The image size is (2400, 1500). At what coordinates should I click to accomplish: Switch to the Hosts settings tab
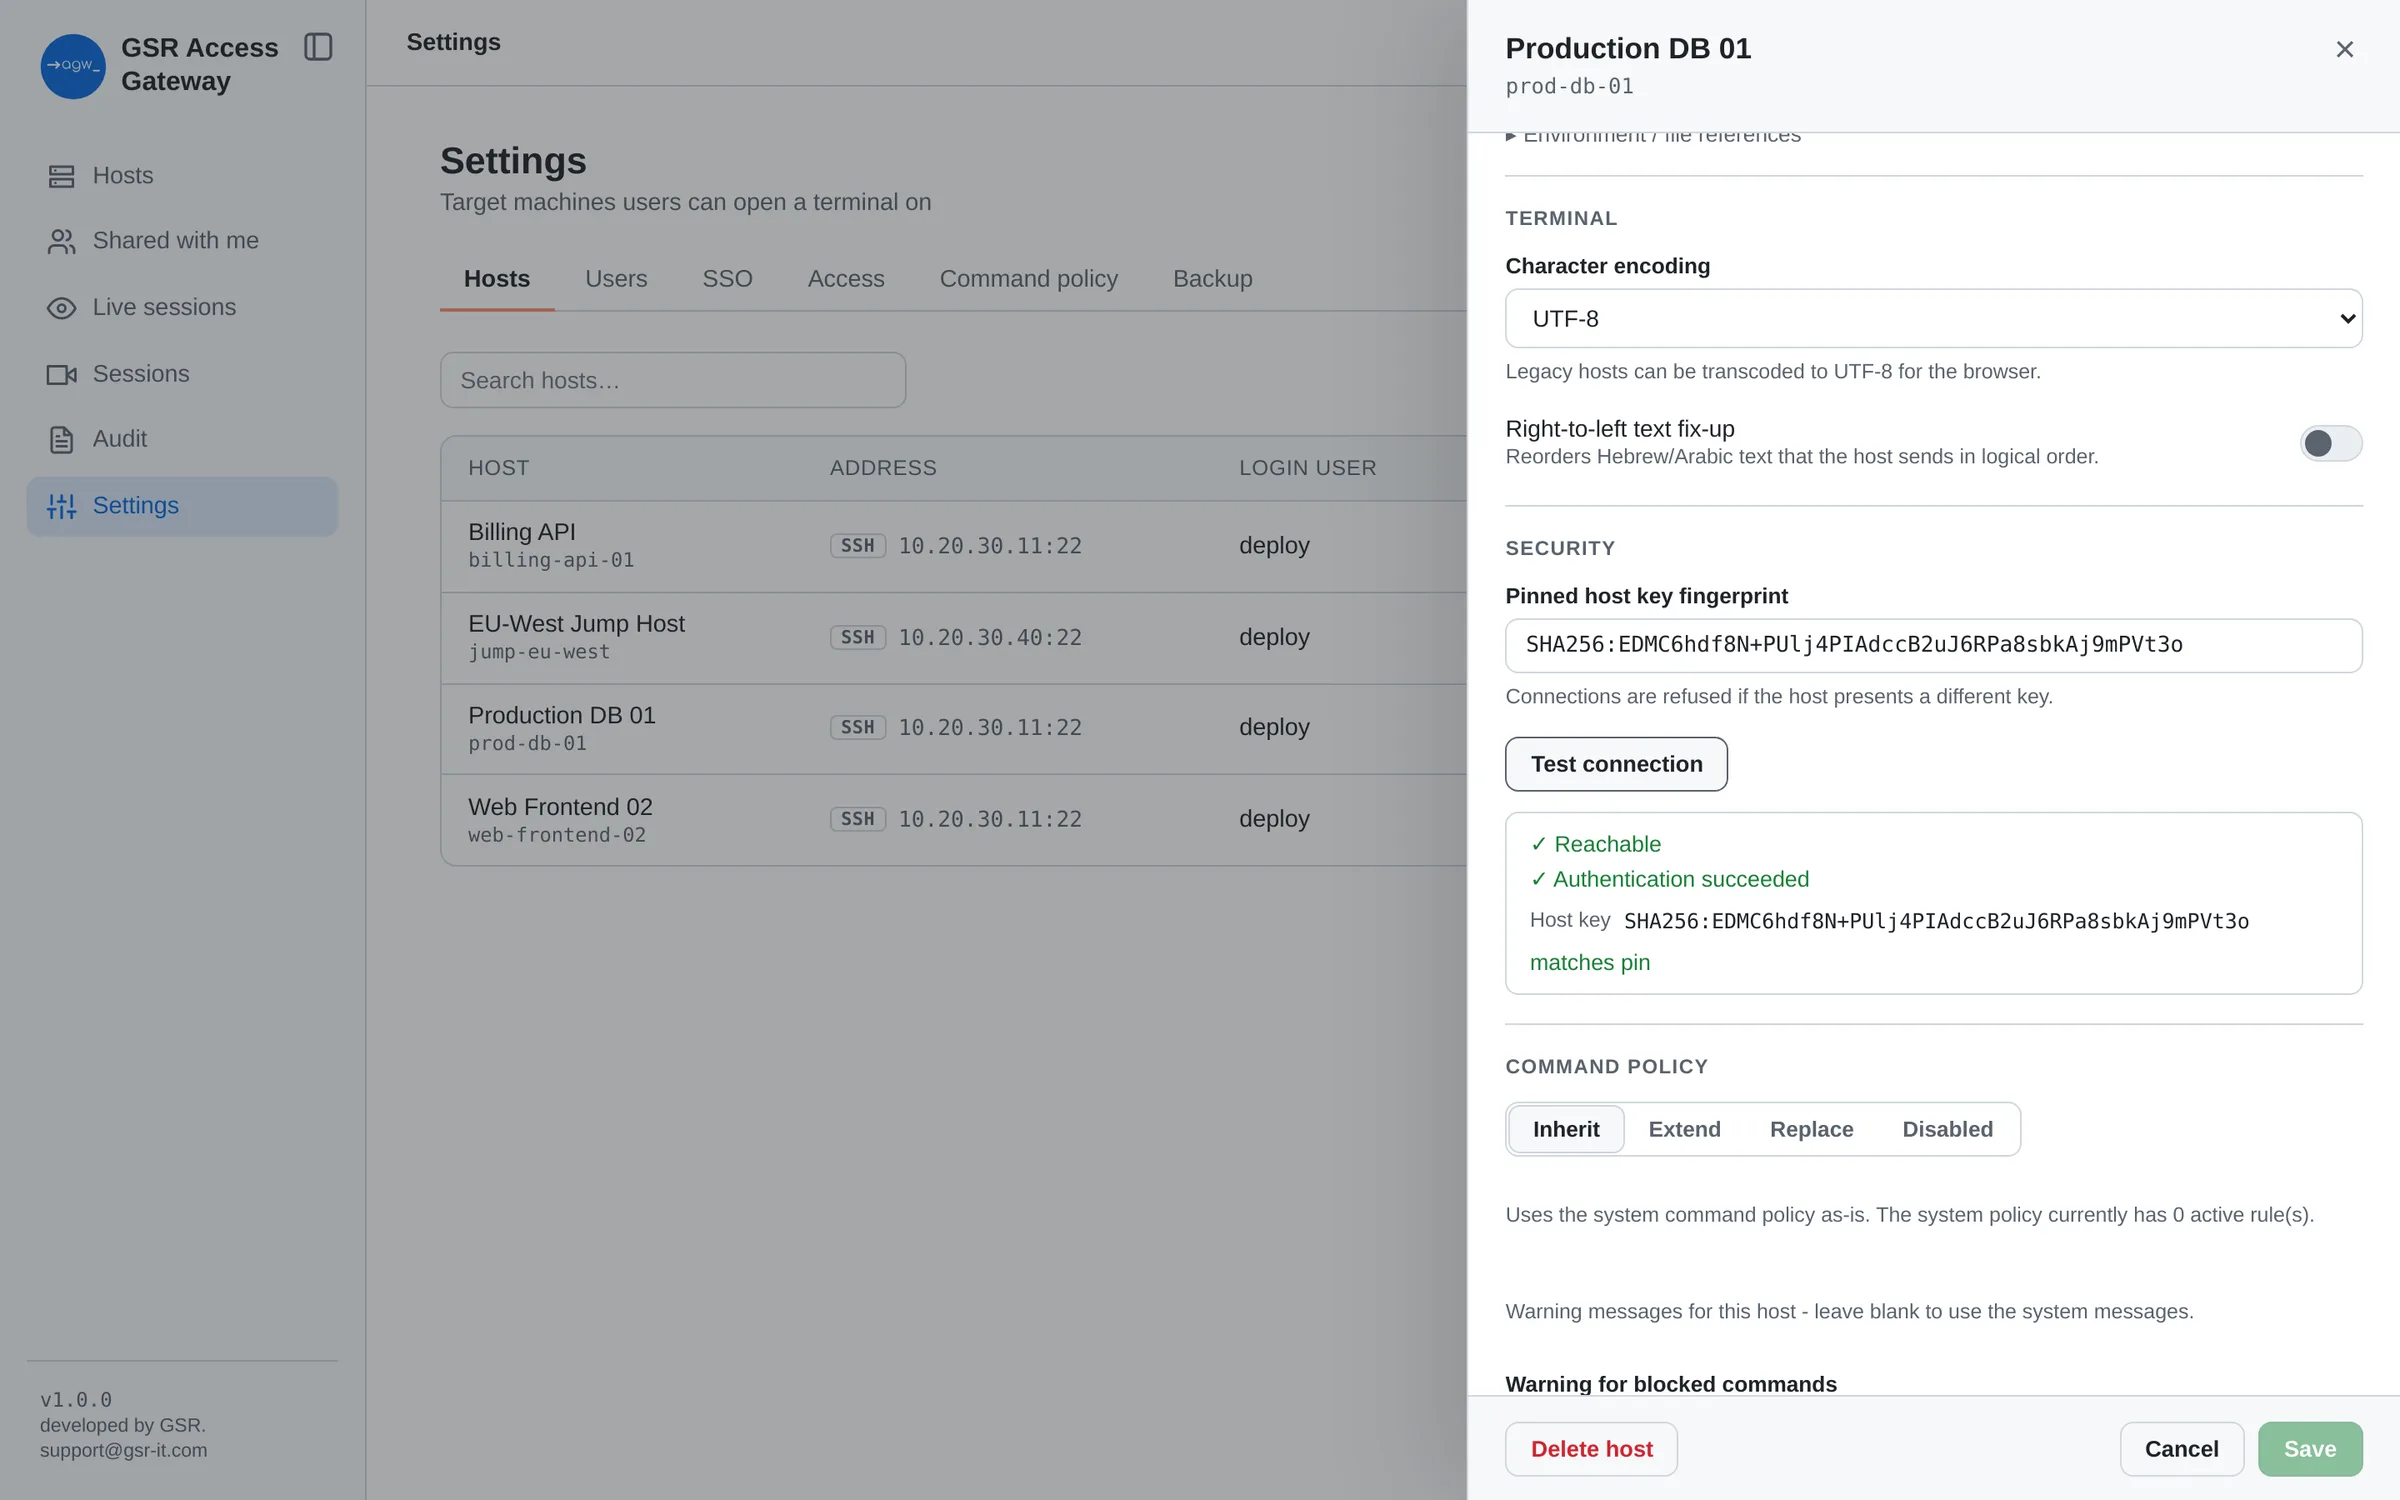click(497, 279)
